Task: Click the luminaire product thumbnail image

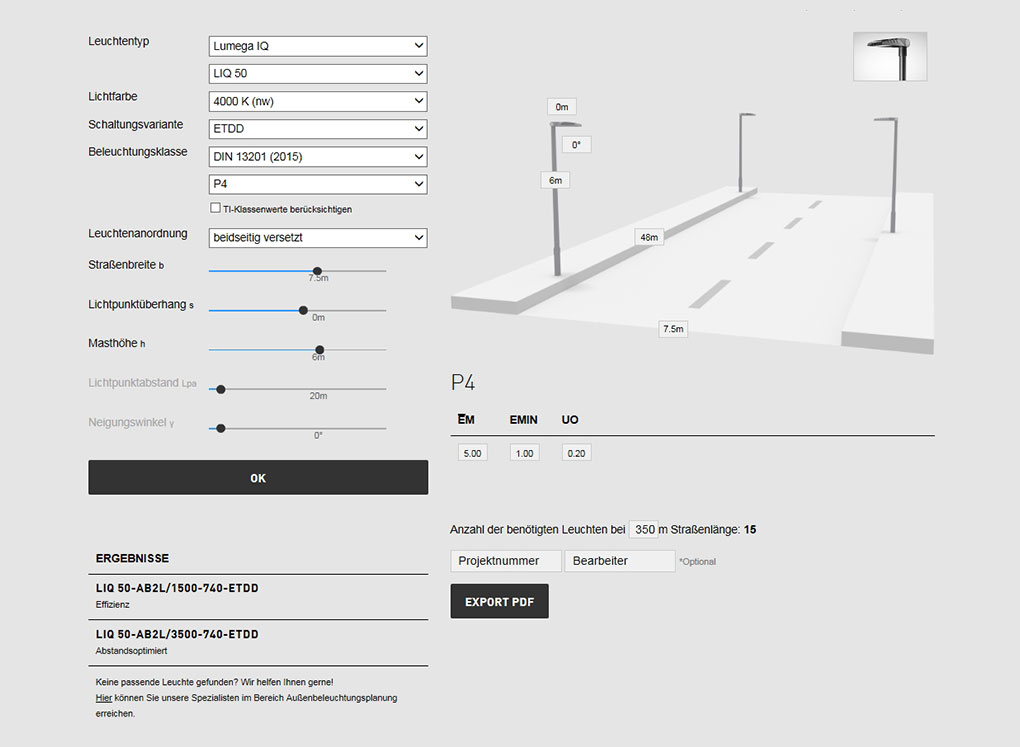Action: 889,56
